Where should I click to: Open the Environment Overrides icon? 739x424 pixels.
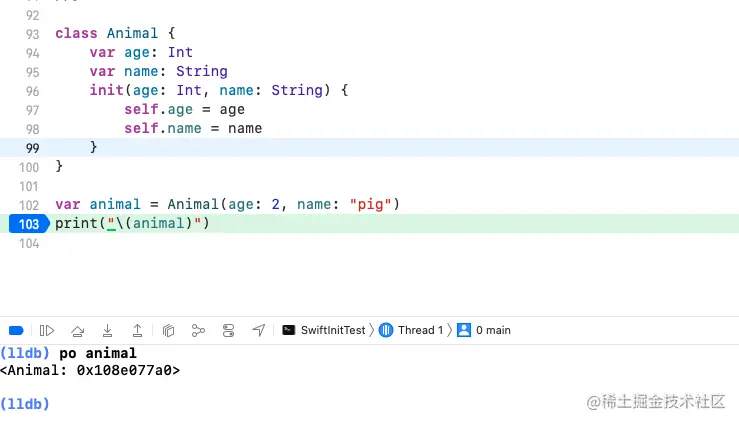click(229, 330)
